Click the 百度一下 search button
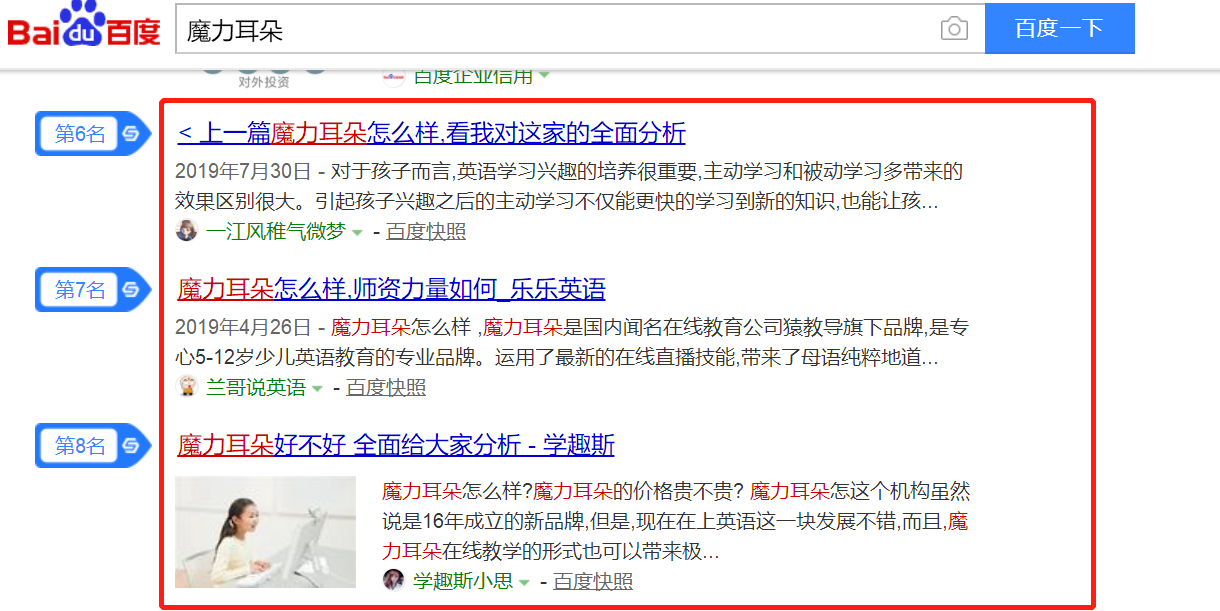 pyautogui.click(x=1059, y=29)
